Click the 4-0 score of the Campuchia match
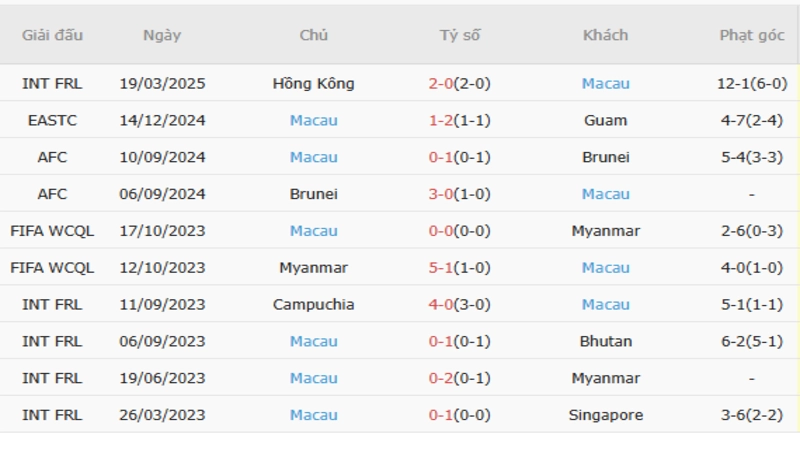The width and height of the screenshot is (800, 450). point(441,305)
